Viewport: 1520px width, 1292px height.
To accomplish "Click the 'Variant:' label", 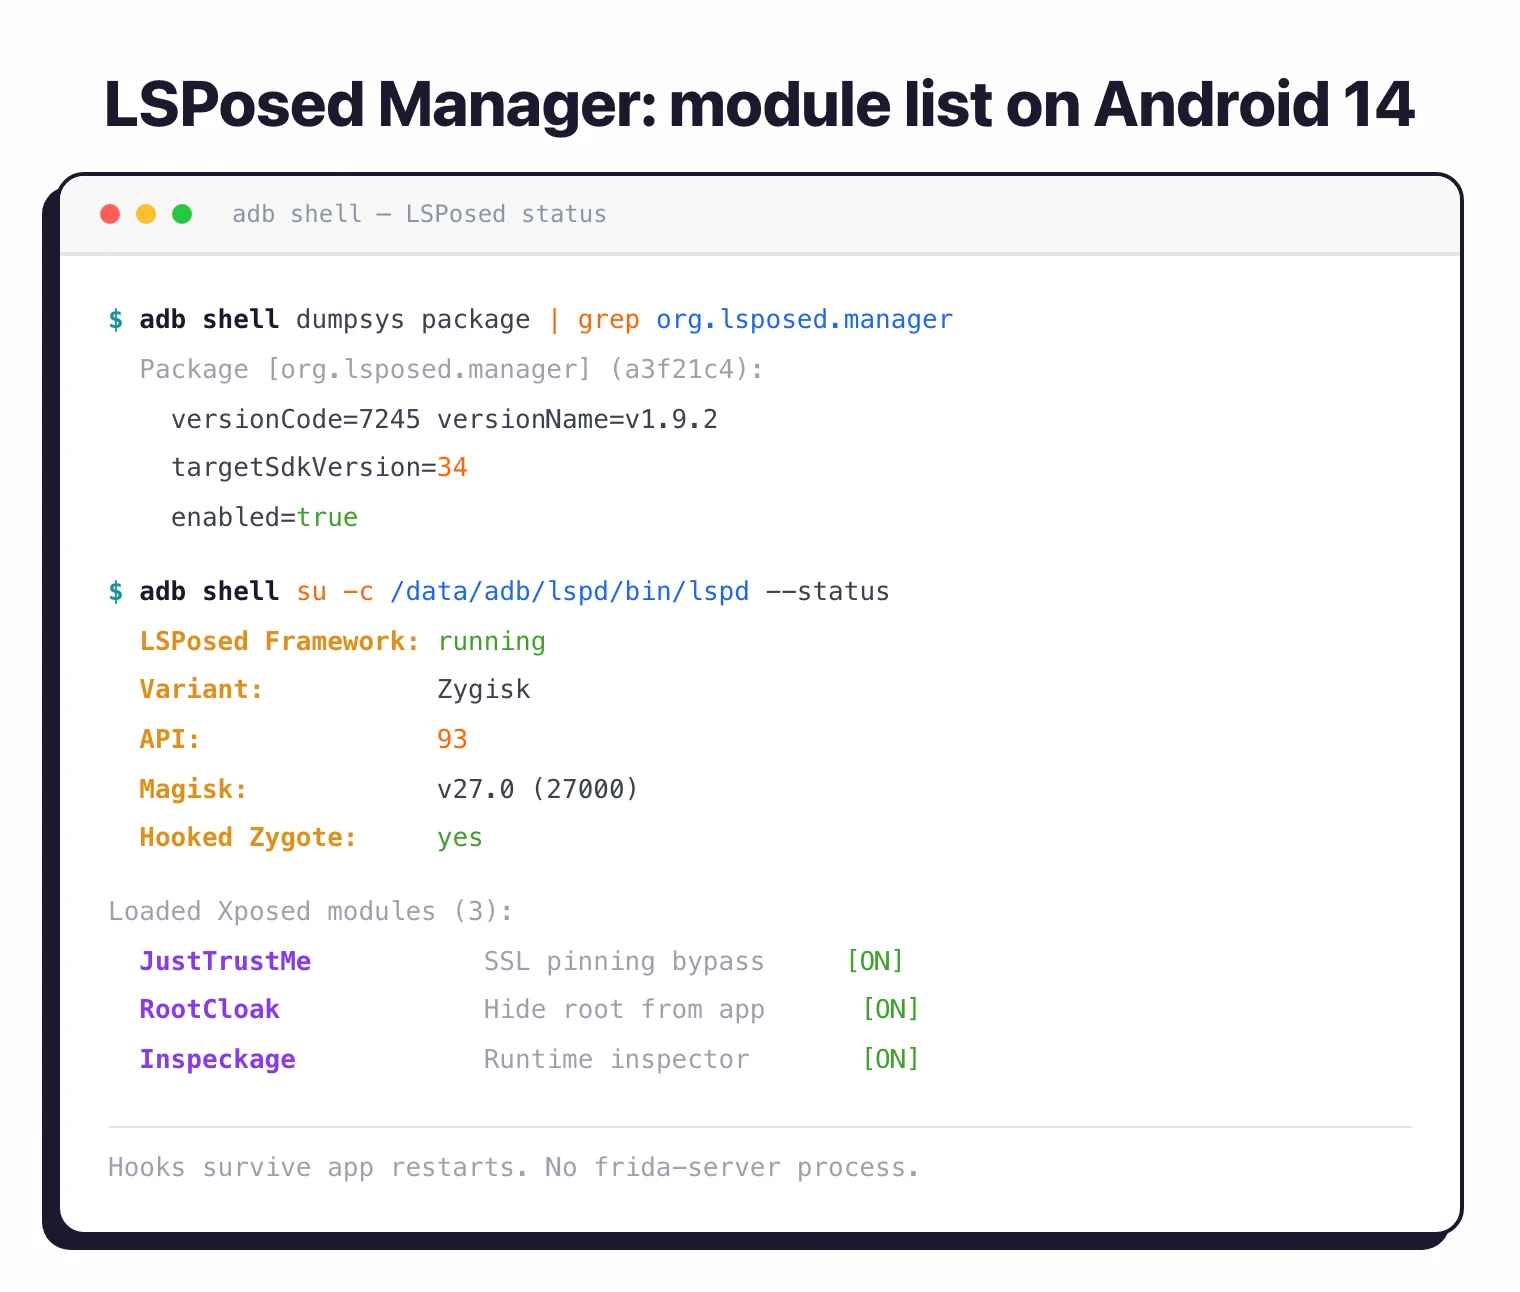I will (x=201, y=690).
